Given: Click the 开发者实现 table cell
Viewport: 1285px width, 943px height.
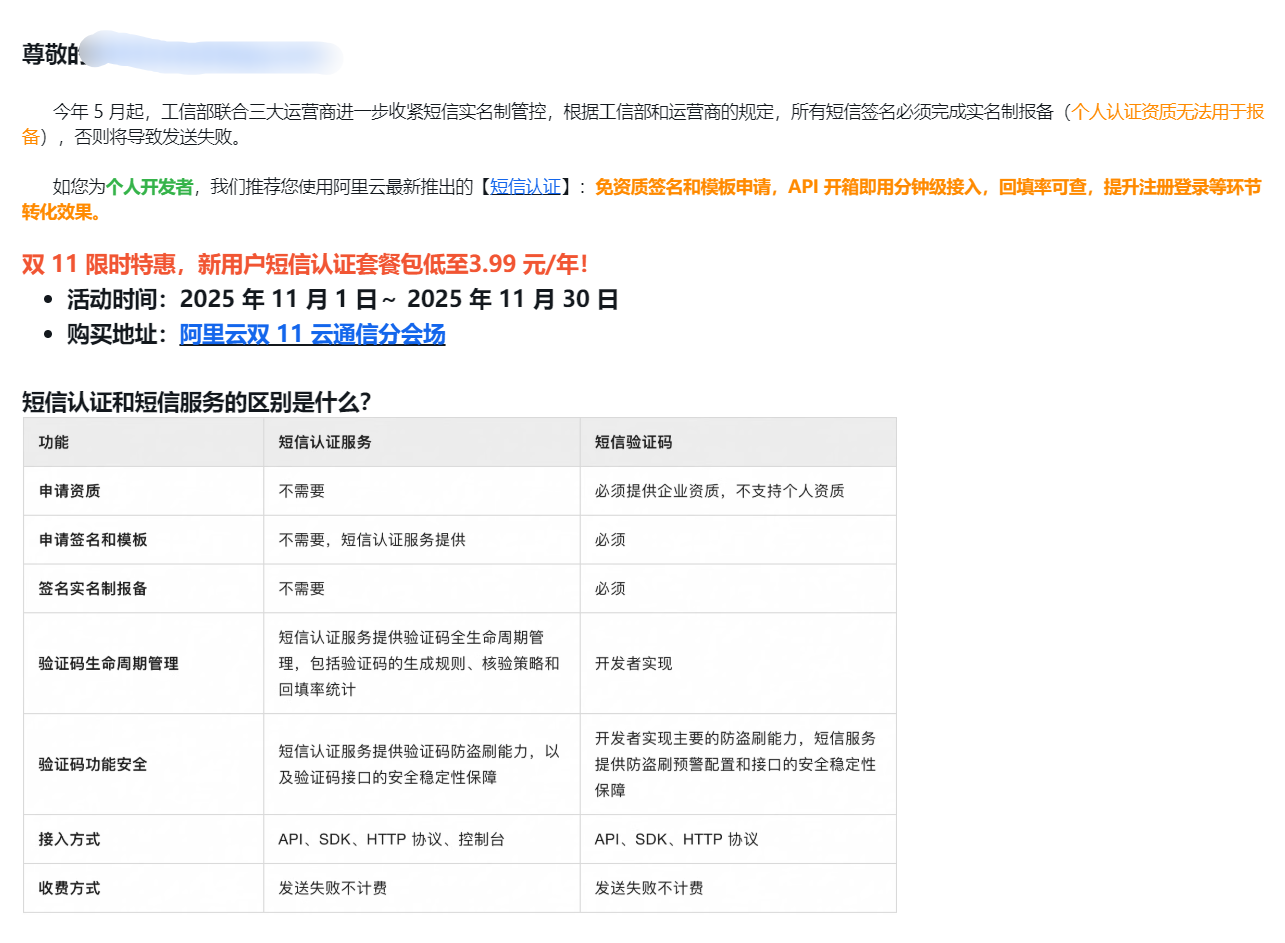Looking at the screenshot, I should point(633,663).
